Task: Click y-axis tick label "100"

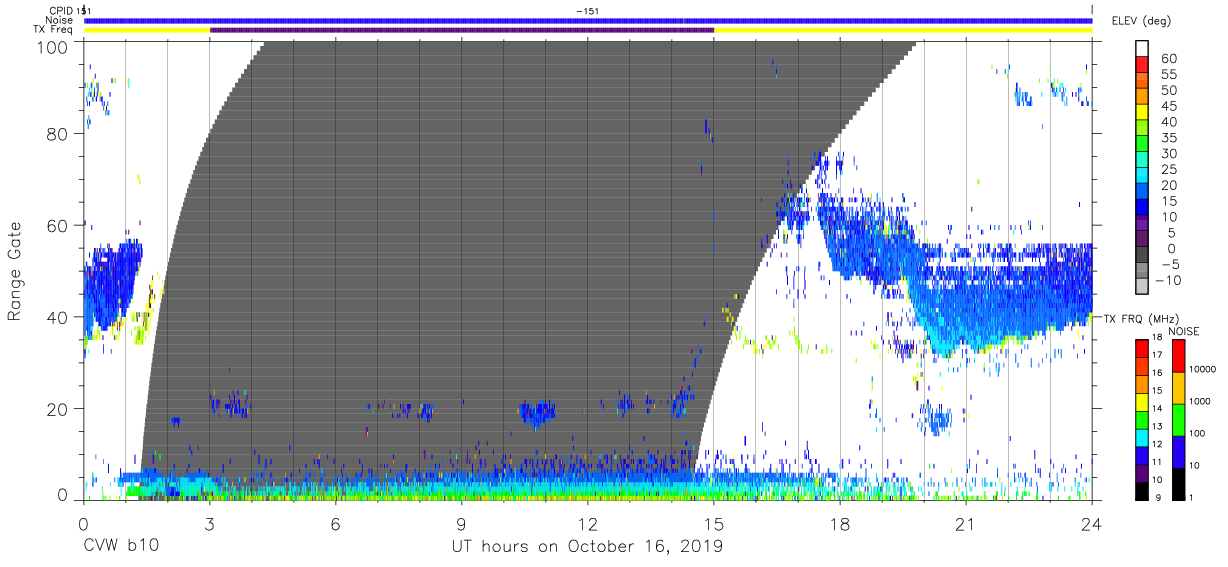Action: 51,46
